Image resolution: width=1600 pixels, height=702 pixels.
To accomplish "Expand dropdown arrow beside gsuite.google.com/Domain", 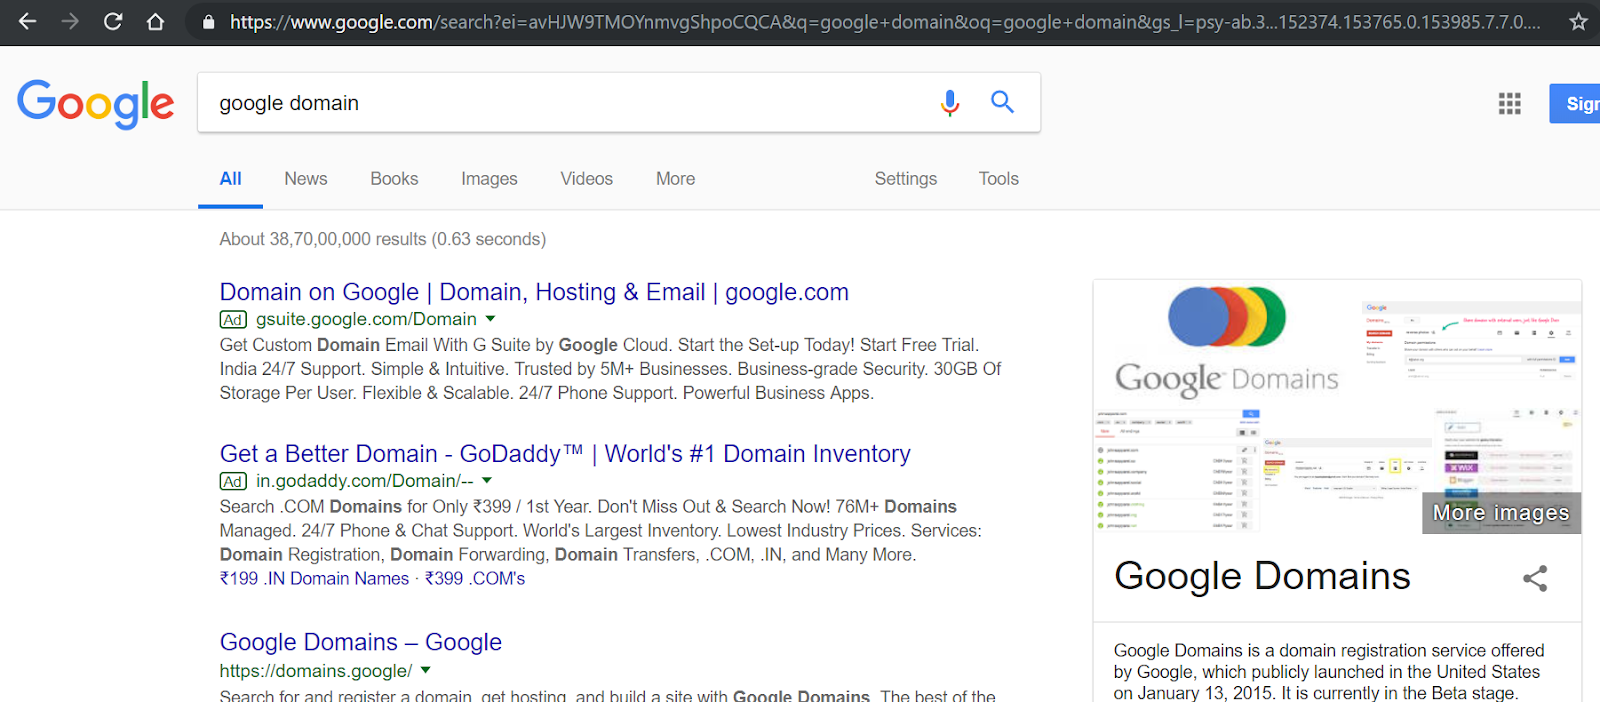I will tap(490, 319).
